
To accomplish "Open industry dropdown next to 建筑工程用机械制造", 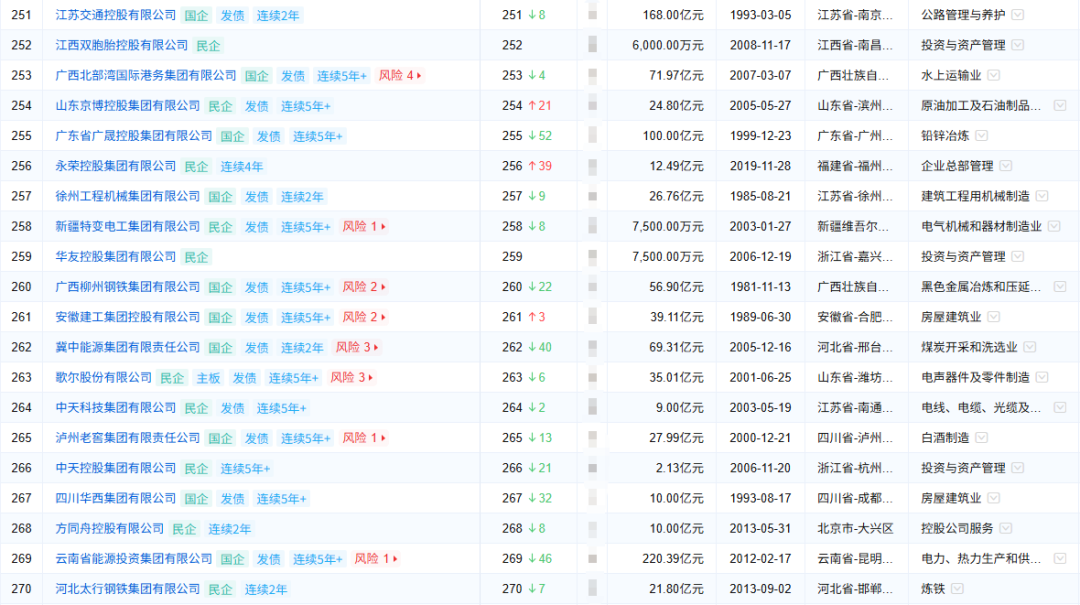I will 1042,196.
